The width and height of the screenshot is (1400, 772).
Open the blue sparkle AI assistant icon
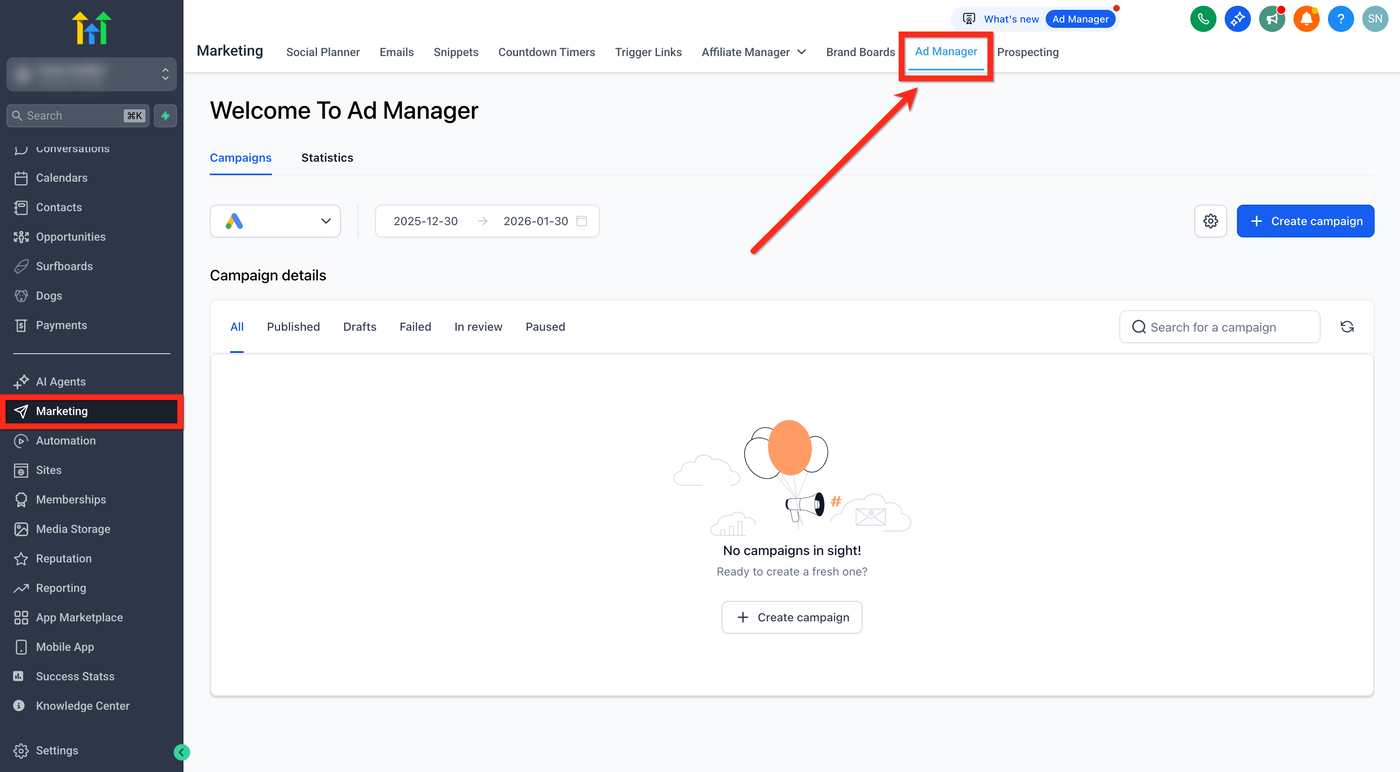tap(1238, 19)
